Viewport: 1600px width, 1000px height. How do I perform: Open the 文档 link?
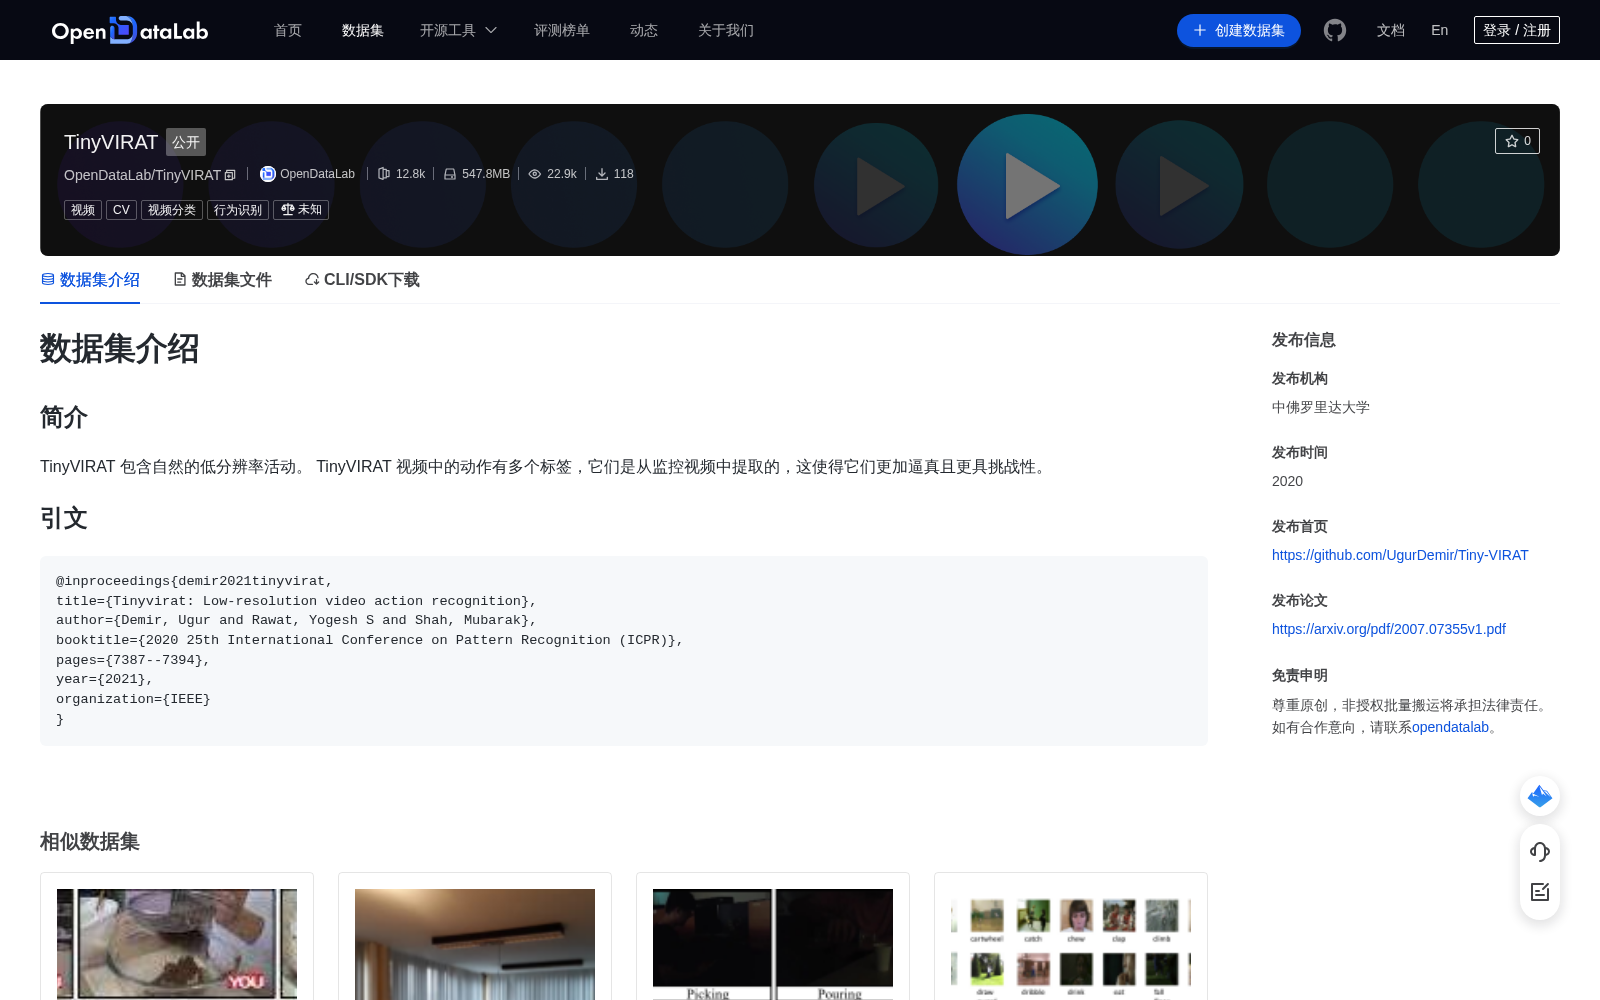[x=1391, y=30]
